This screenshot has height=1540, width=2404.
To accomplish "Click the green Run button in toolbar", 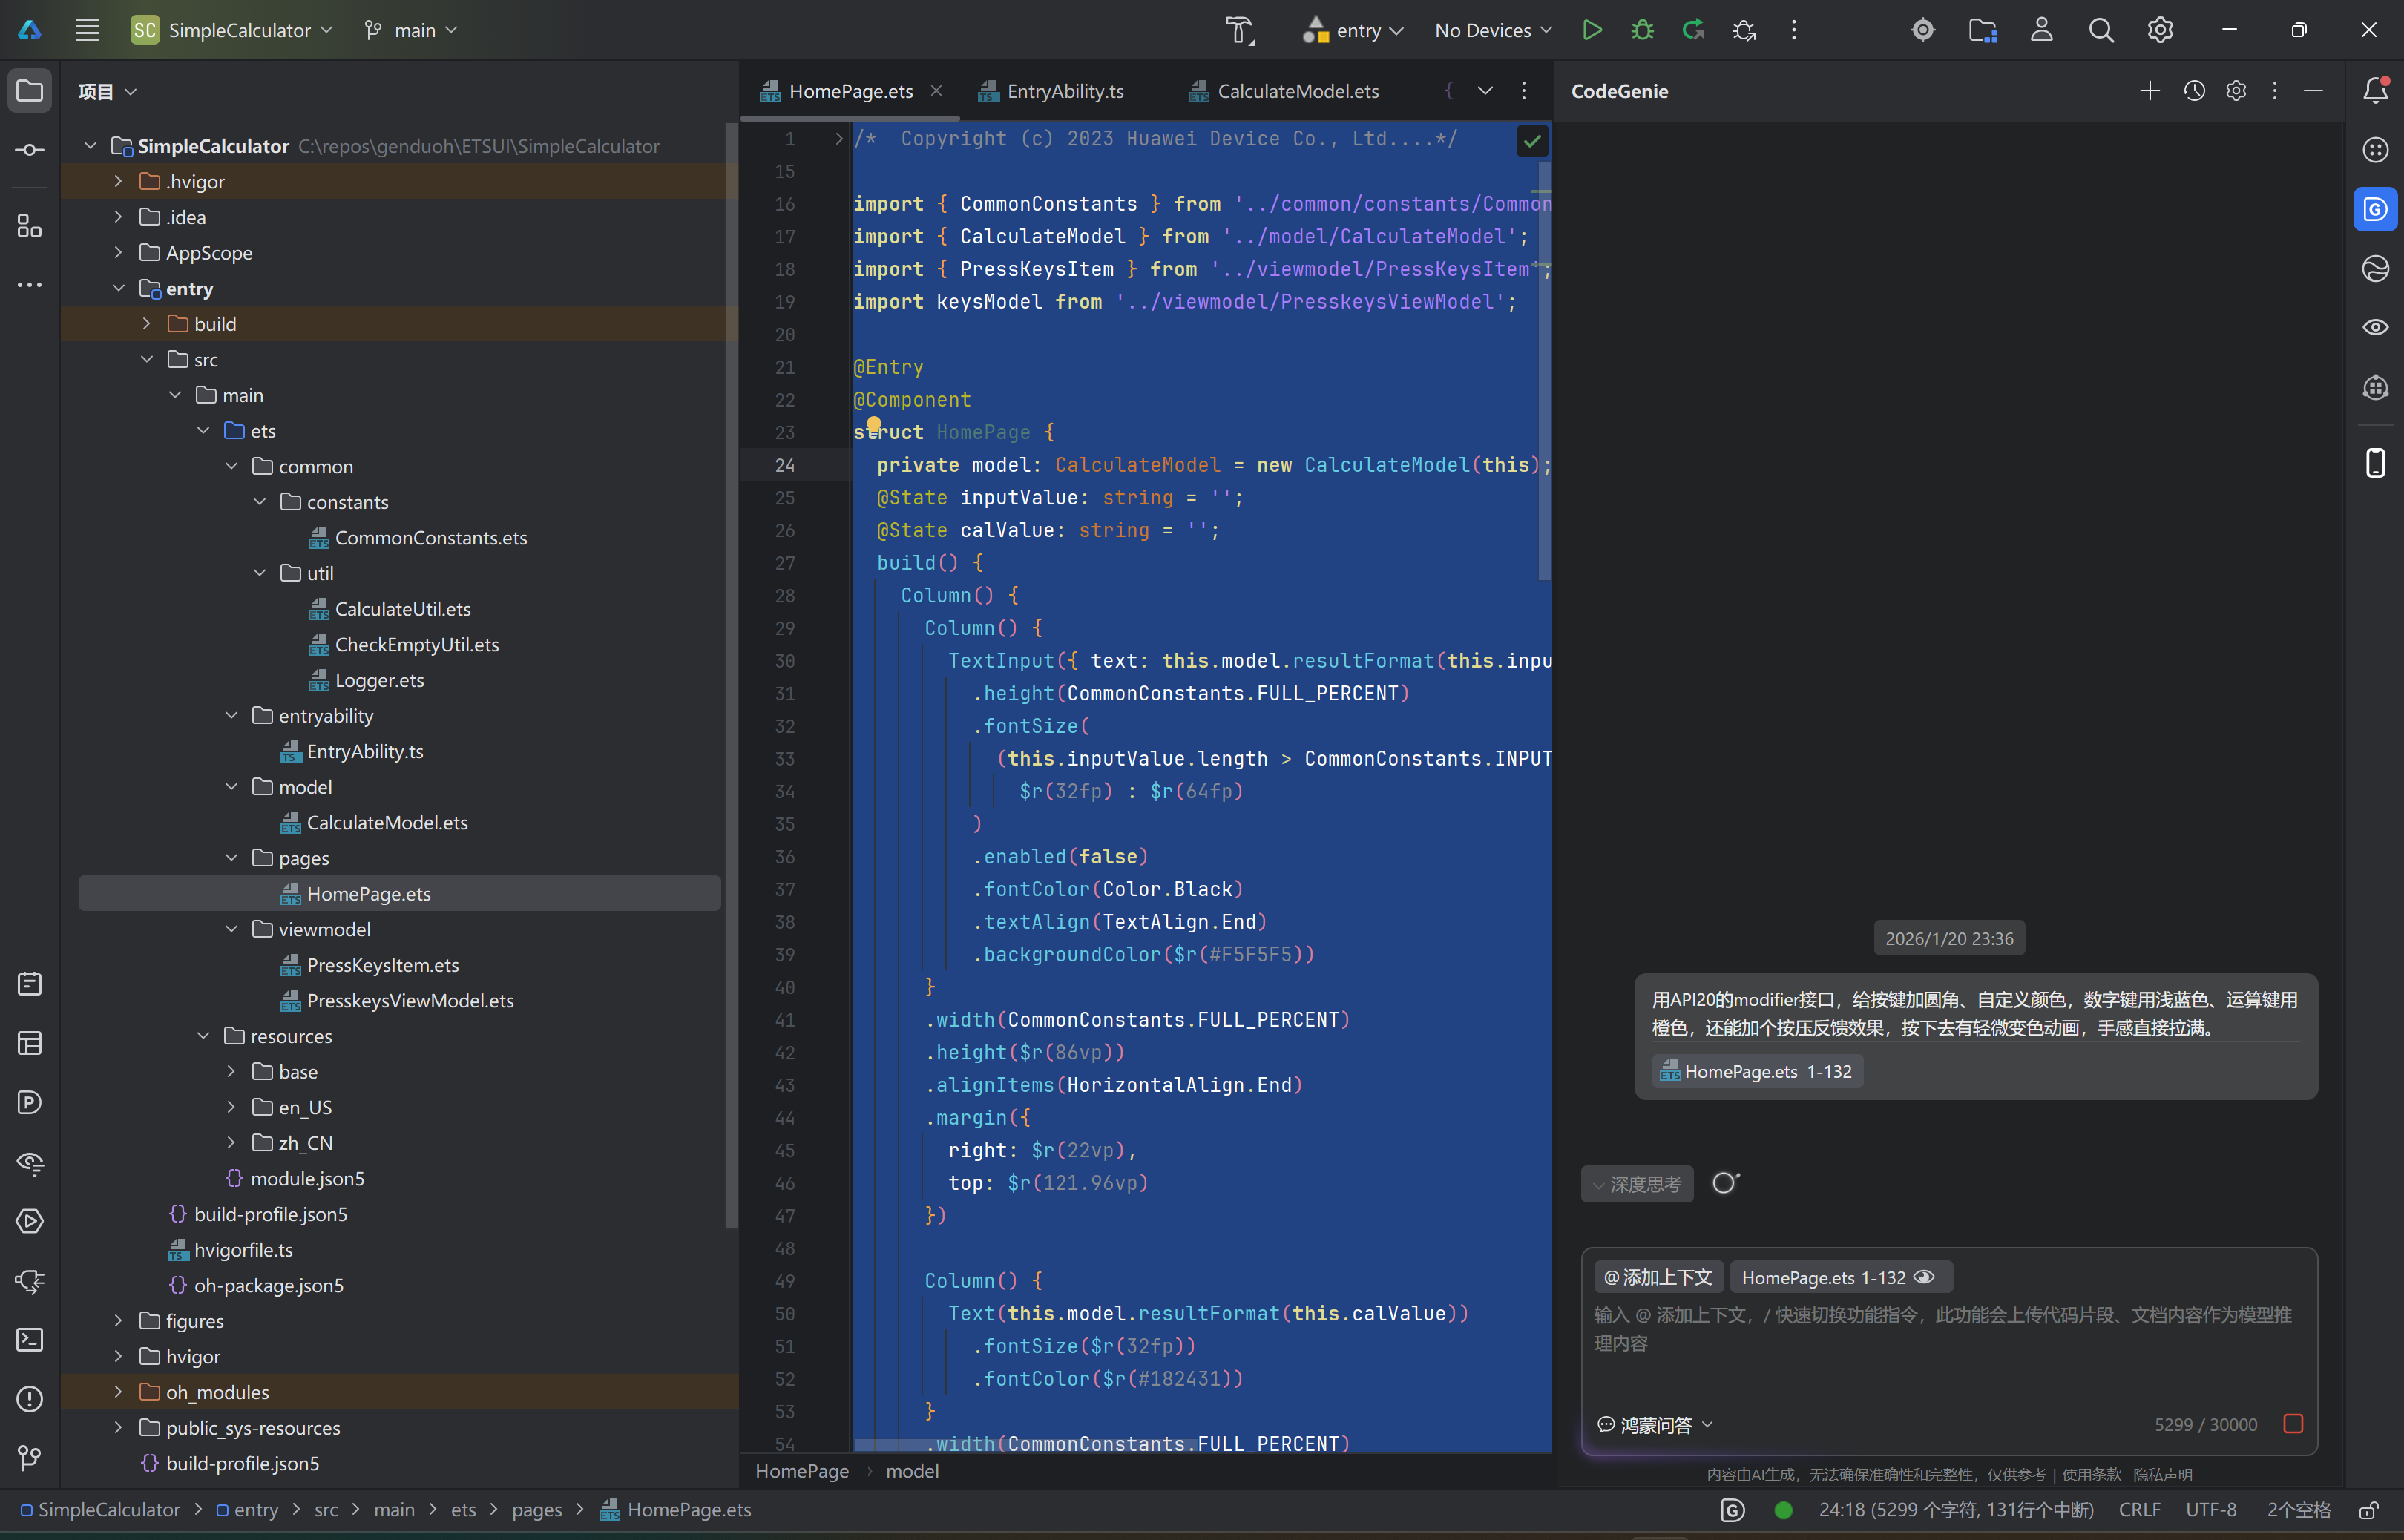I will coord(1591,30).
